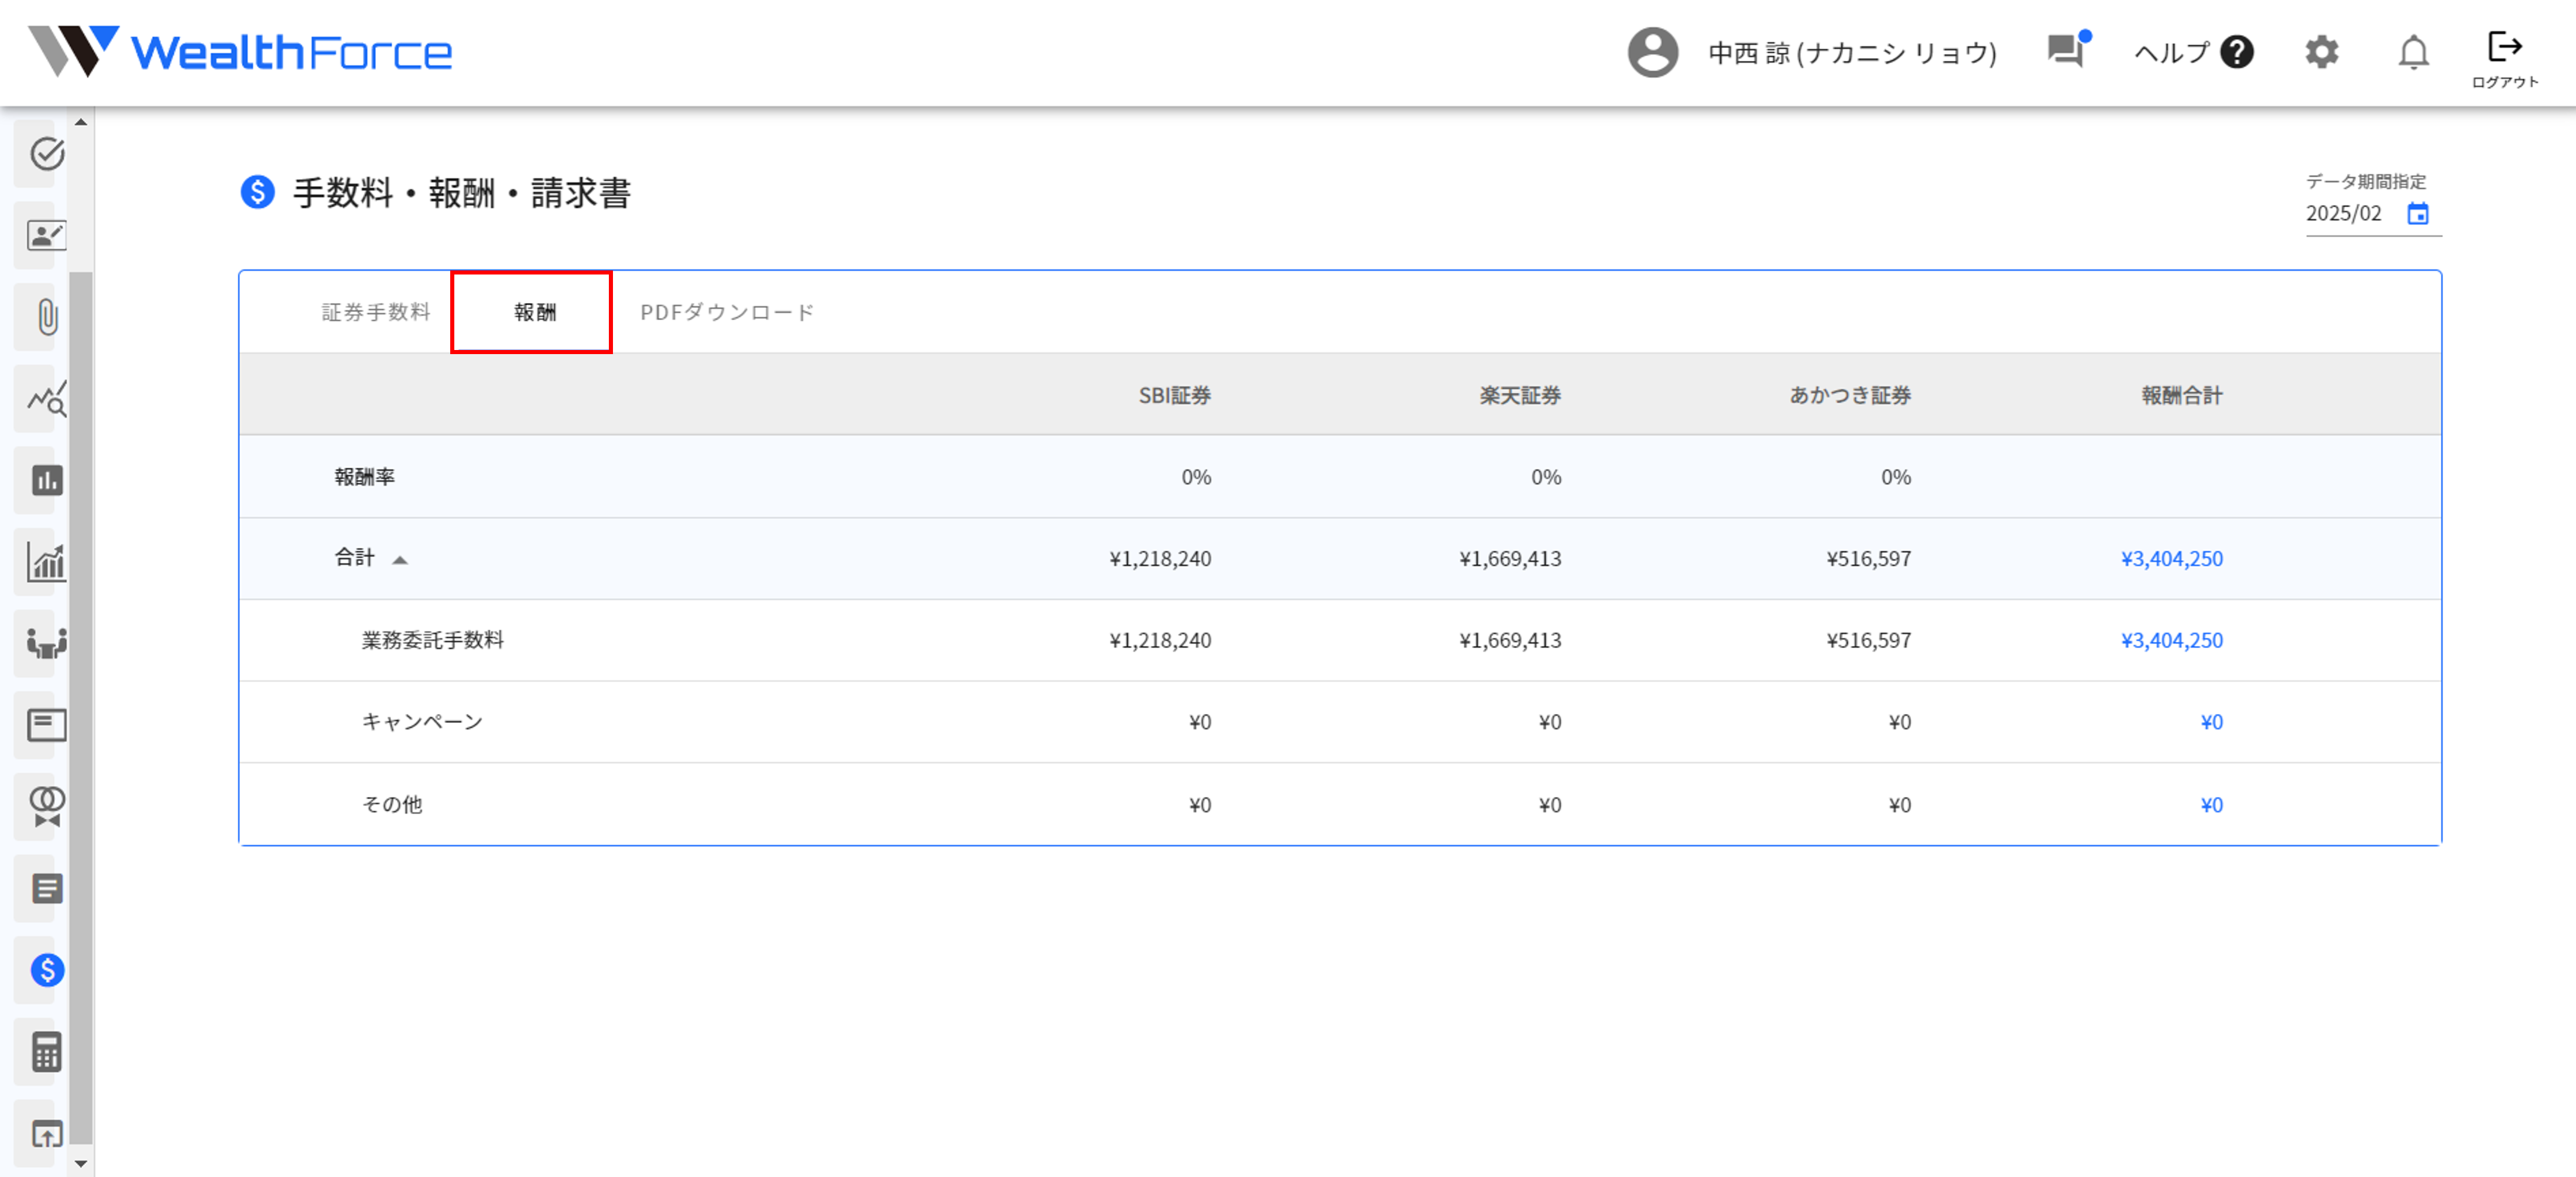
Task: Click the sidebar scrollbar thumb
Action: (81, 707)
